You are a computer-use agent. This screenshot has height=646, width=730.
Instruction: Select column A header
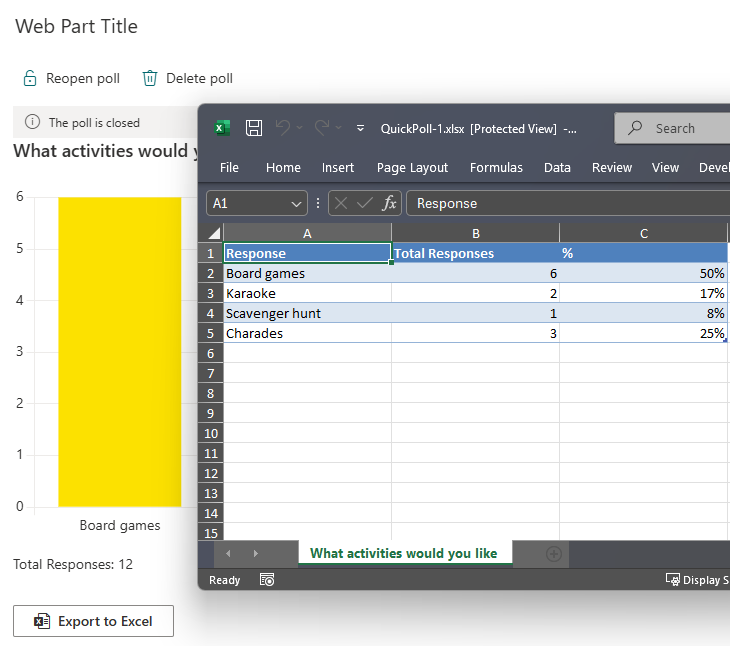pyautogui.click(x=307, y=233)
